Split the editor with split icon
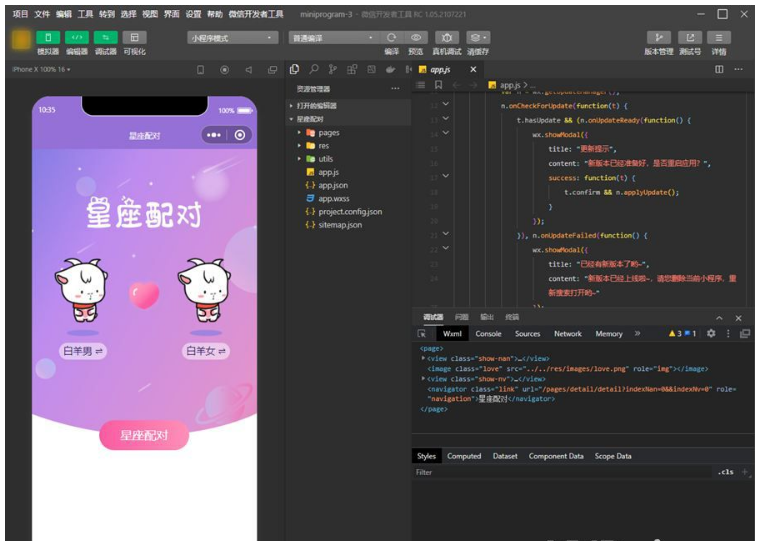 [719, 70]
